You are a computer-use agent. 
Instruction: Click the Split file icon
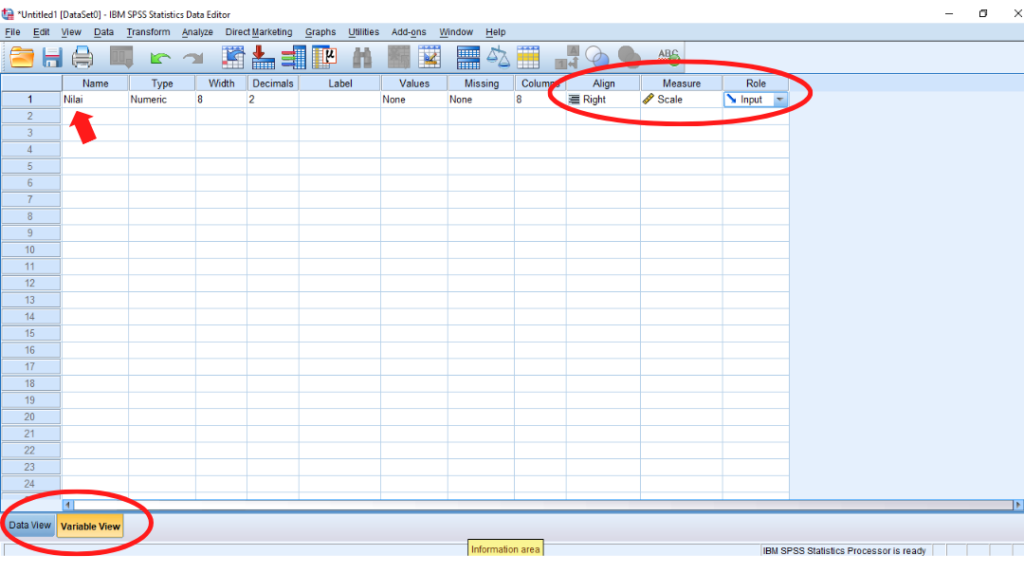(468, 57)
